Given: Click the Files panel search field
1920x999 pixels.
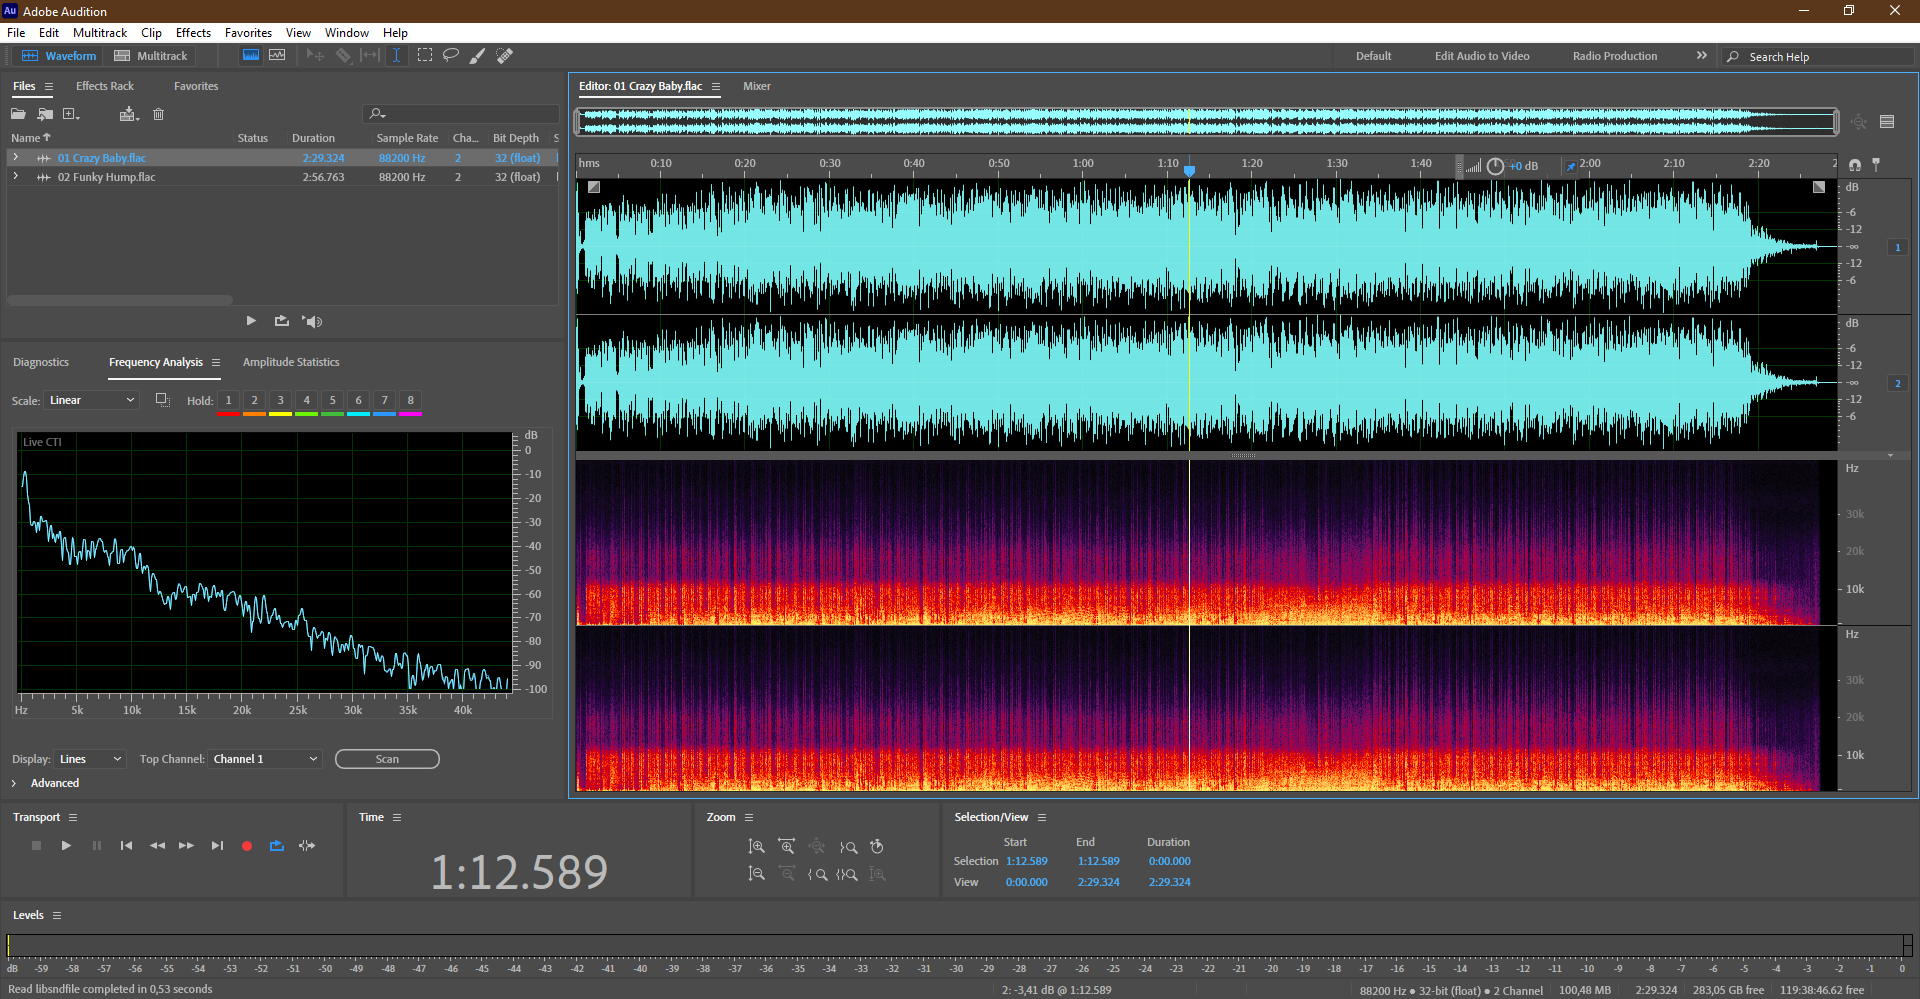Looking at the screenshot, I should pos(462,114).
